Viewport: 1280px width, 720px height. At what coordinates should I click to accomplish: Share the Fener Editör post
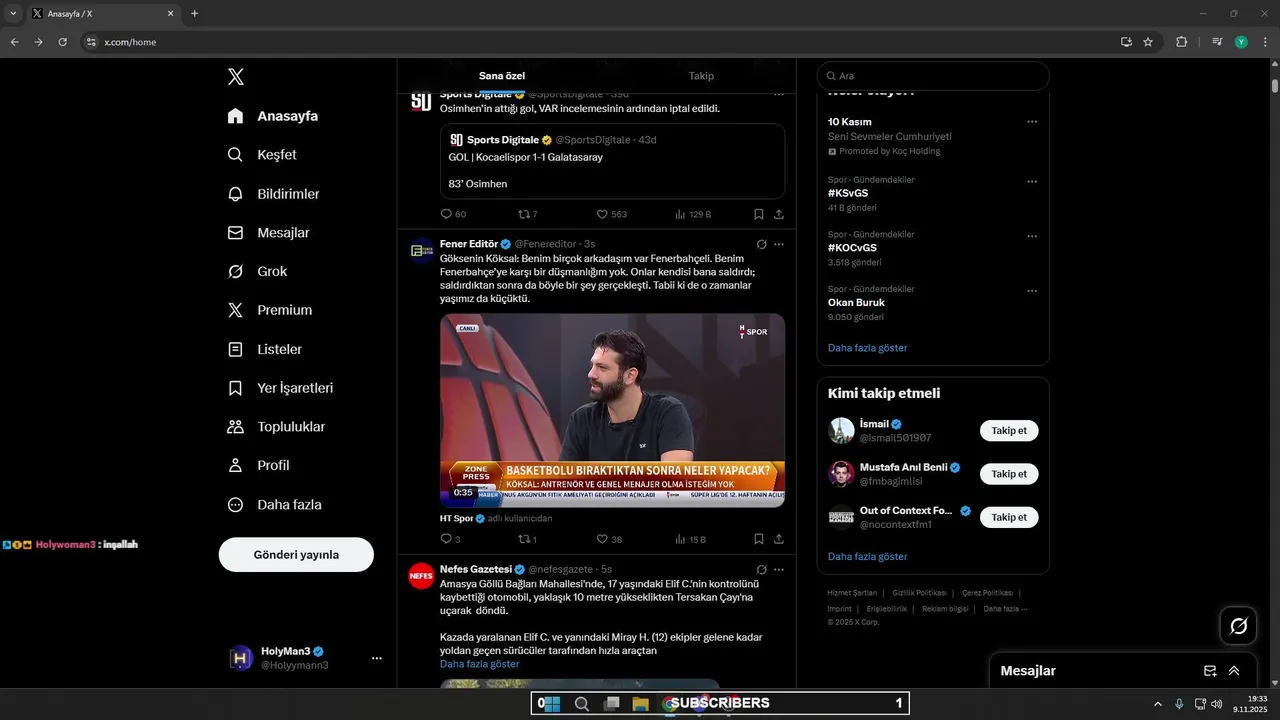click(779, 539)
